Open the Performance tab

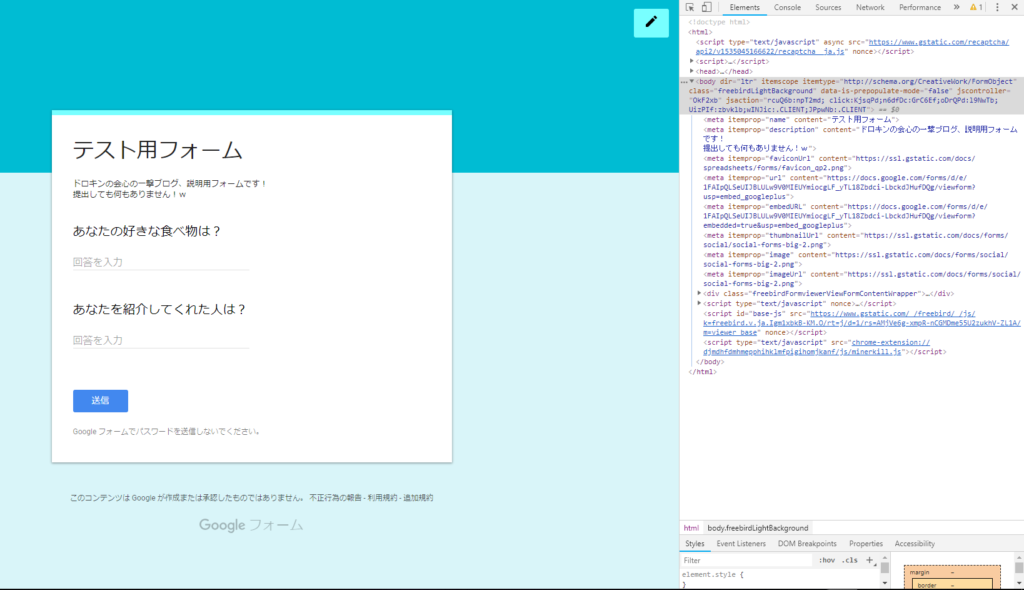[x=920, y=7]
